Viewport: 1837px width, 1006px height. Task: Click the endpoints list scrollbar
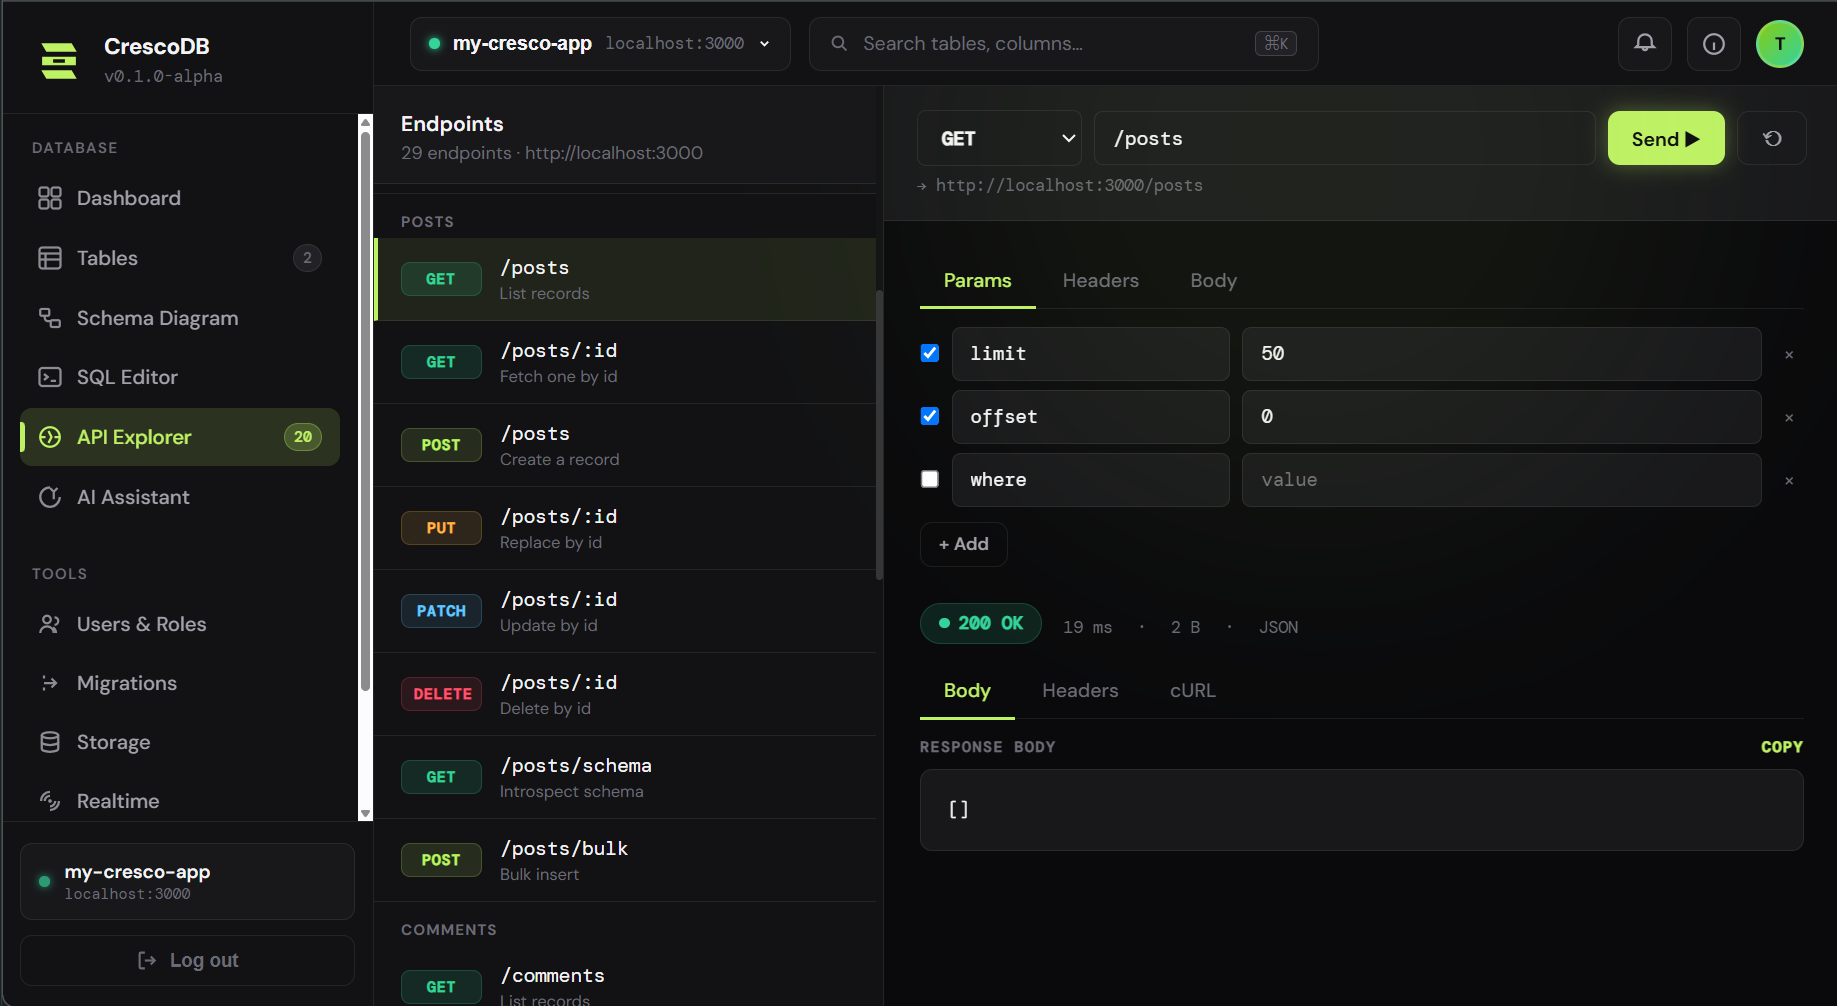879,435
